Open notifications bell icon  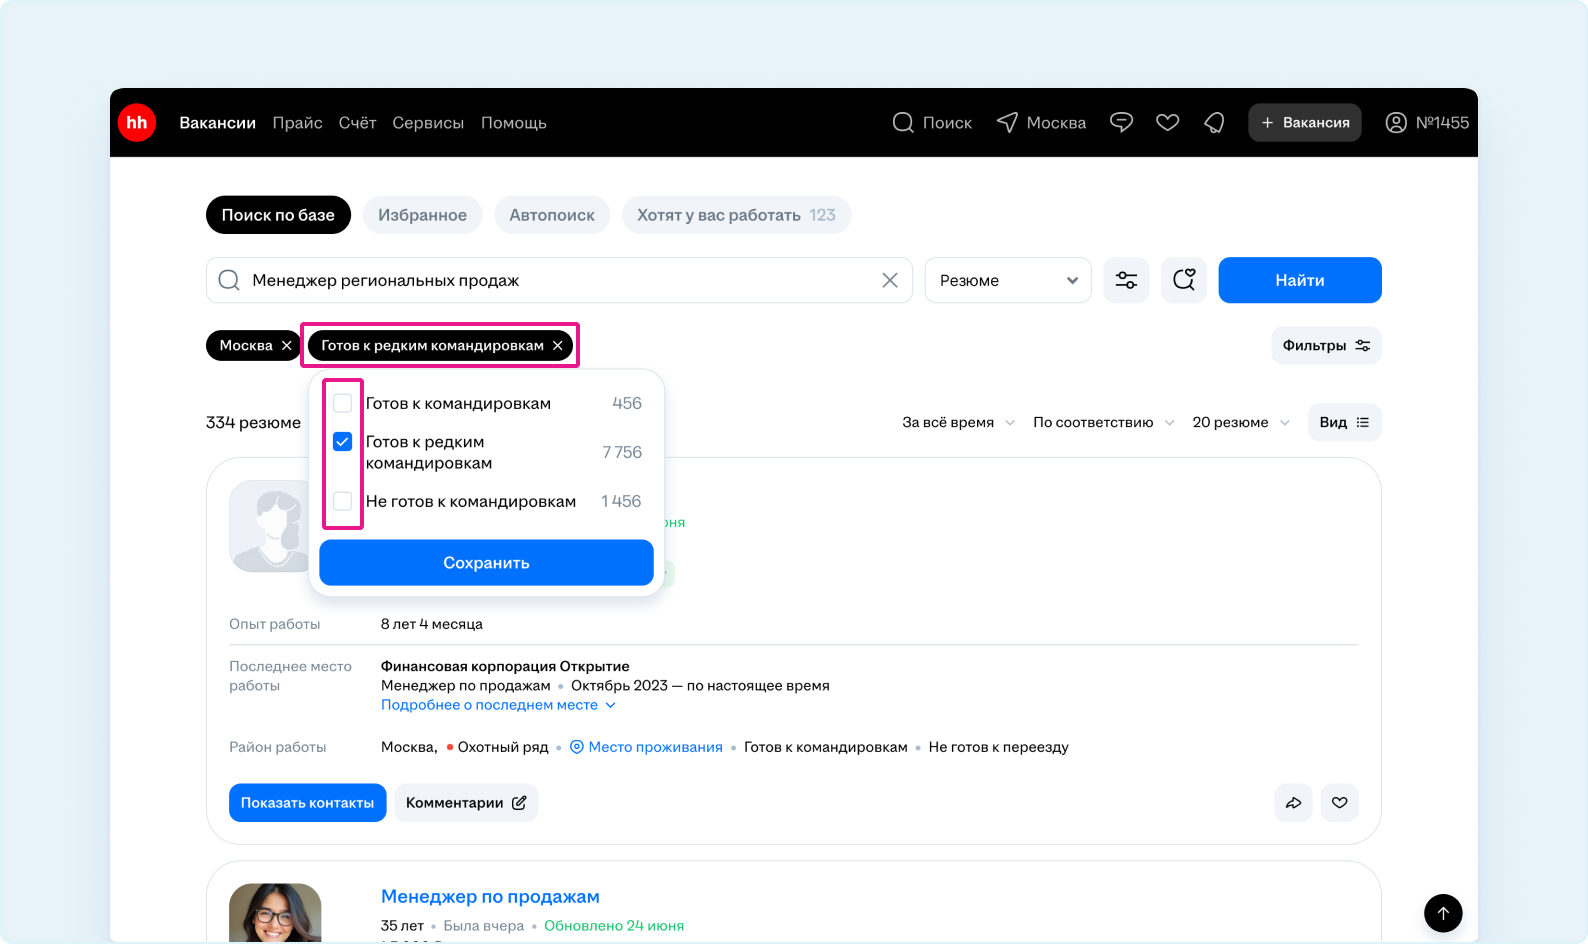coord(1214,123)
